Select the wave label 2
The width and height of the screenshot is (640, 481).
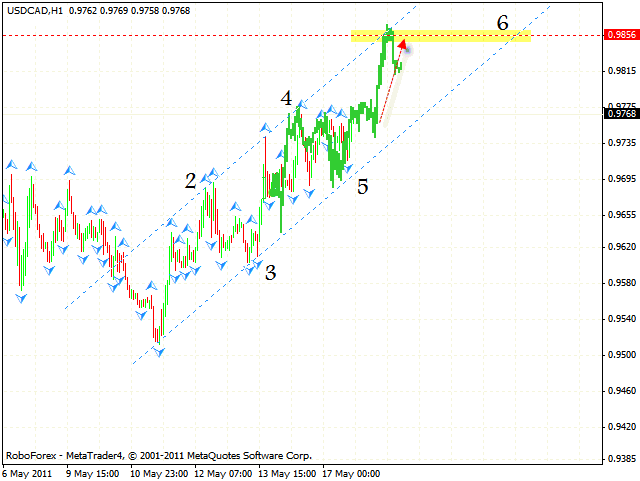(190, 181)
